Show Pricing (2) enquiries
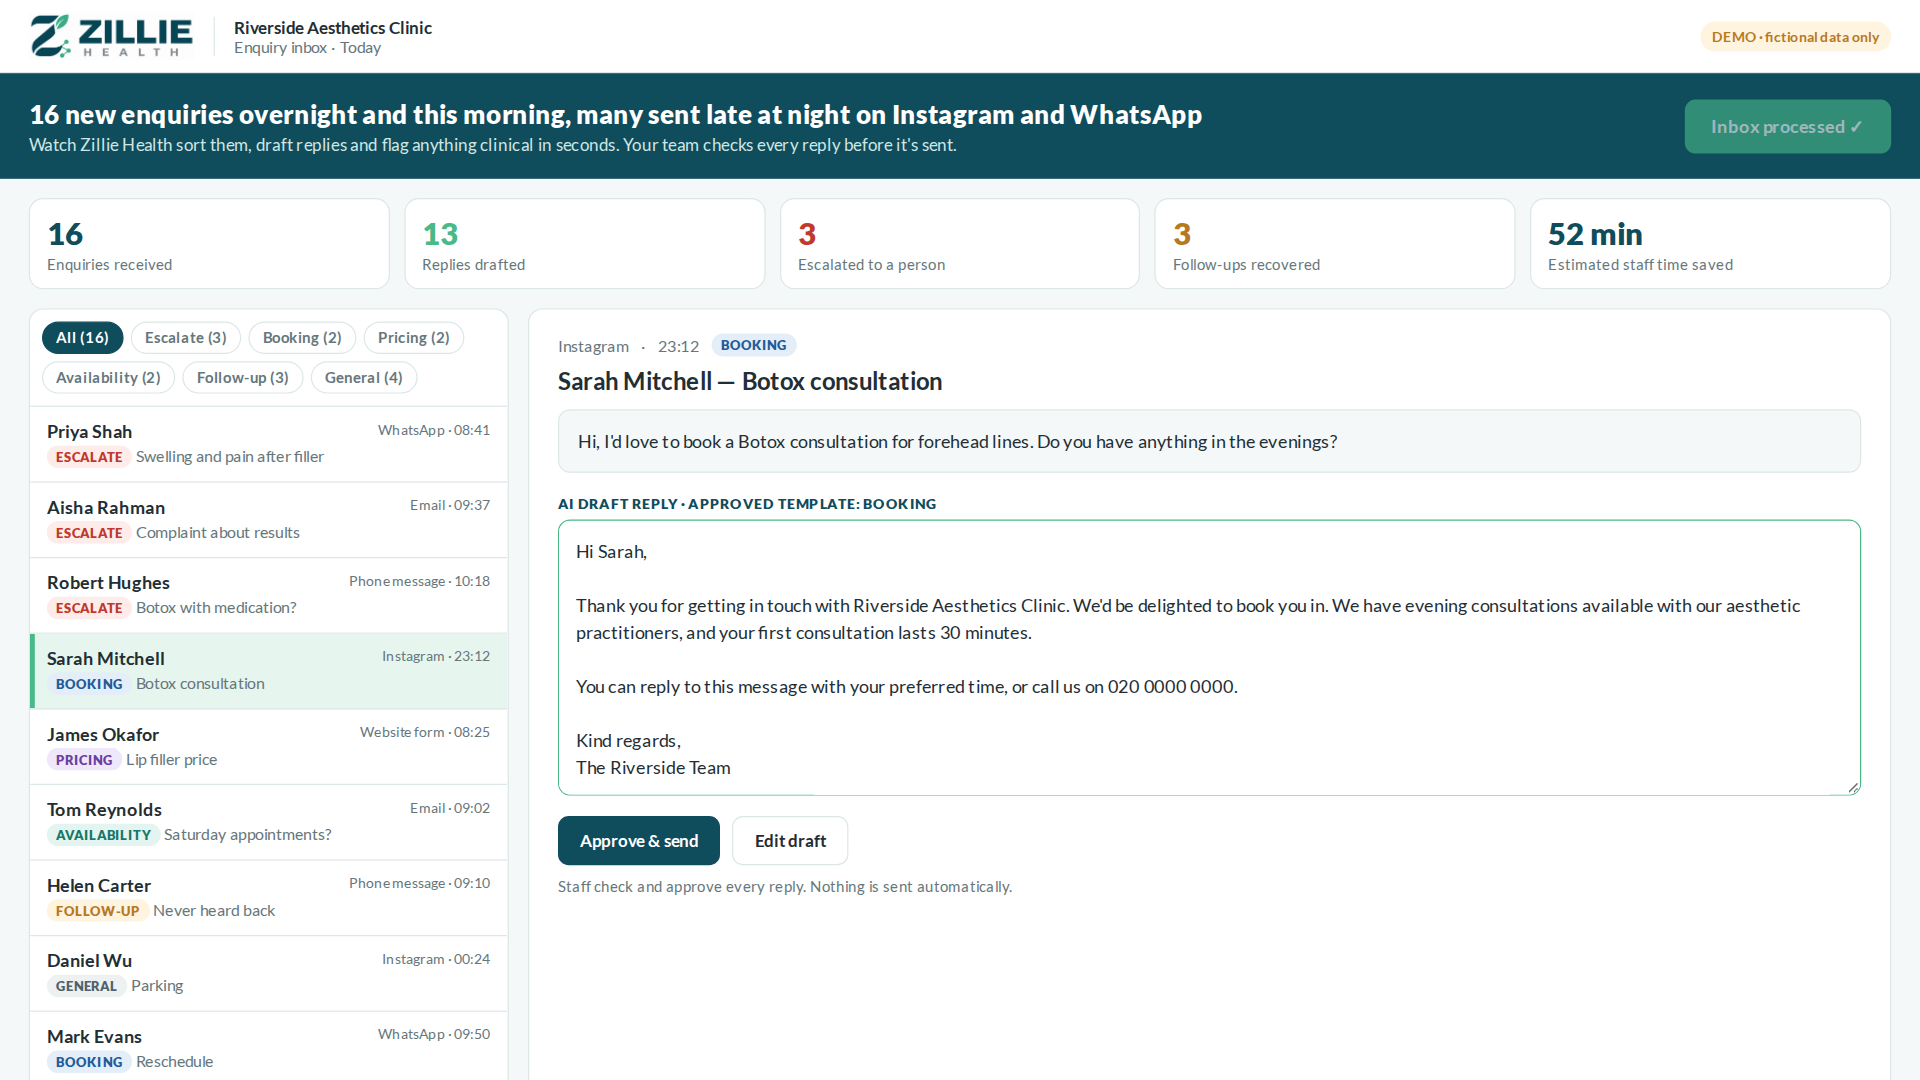1920x1080 pixels. click(414, 338)
